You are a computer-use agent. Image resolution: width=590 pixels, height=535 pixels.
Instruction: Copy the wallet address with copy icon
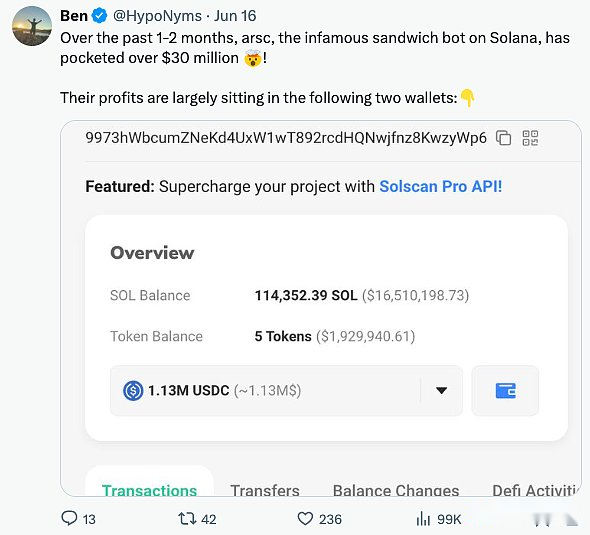click(x=503, y=138)
